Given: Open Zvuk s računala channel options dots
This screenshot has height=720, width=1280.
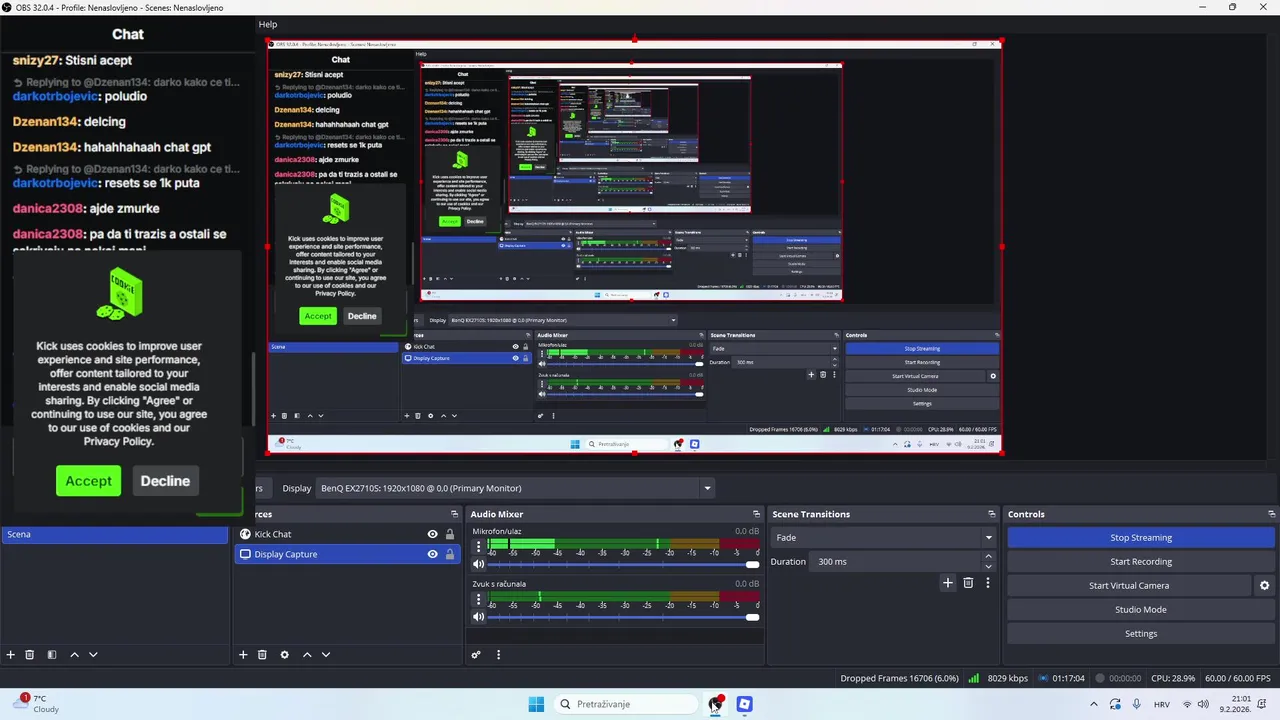Looking at the screenshot, I should pyautogui.click(x=478, y=599).
